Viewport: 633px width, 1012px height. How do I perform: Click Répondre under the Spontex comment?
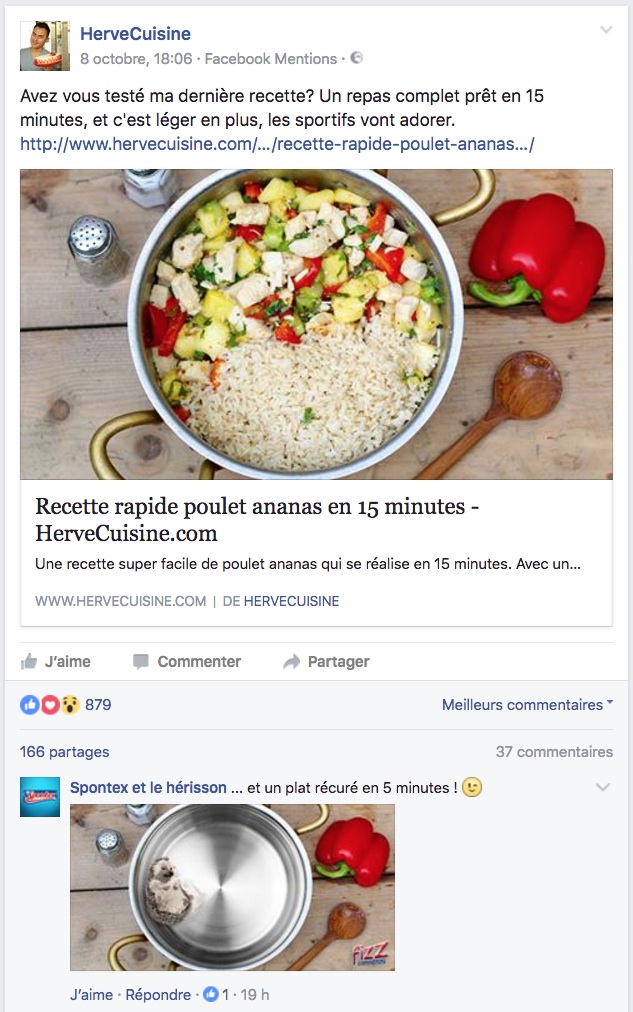tap(158, 995)
